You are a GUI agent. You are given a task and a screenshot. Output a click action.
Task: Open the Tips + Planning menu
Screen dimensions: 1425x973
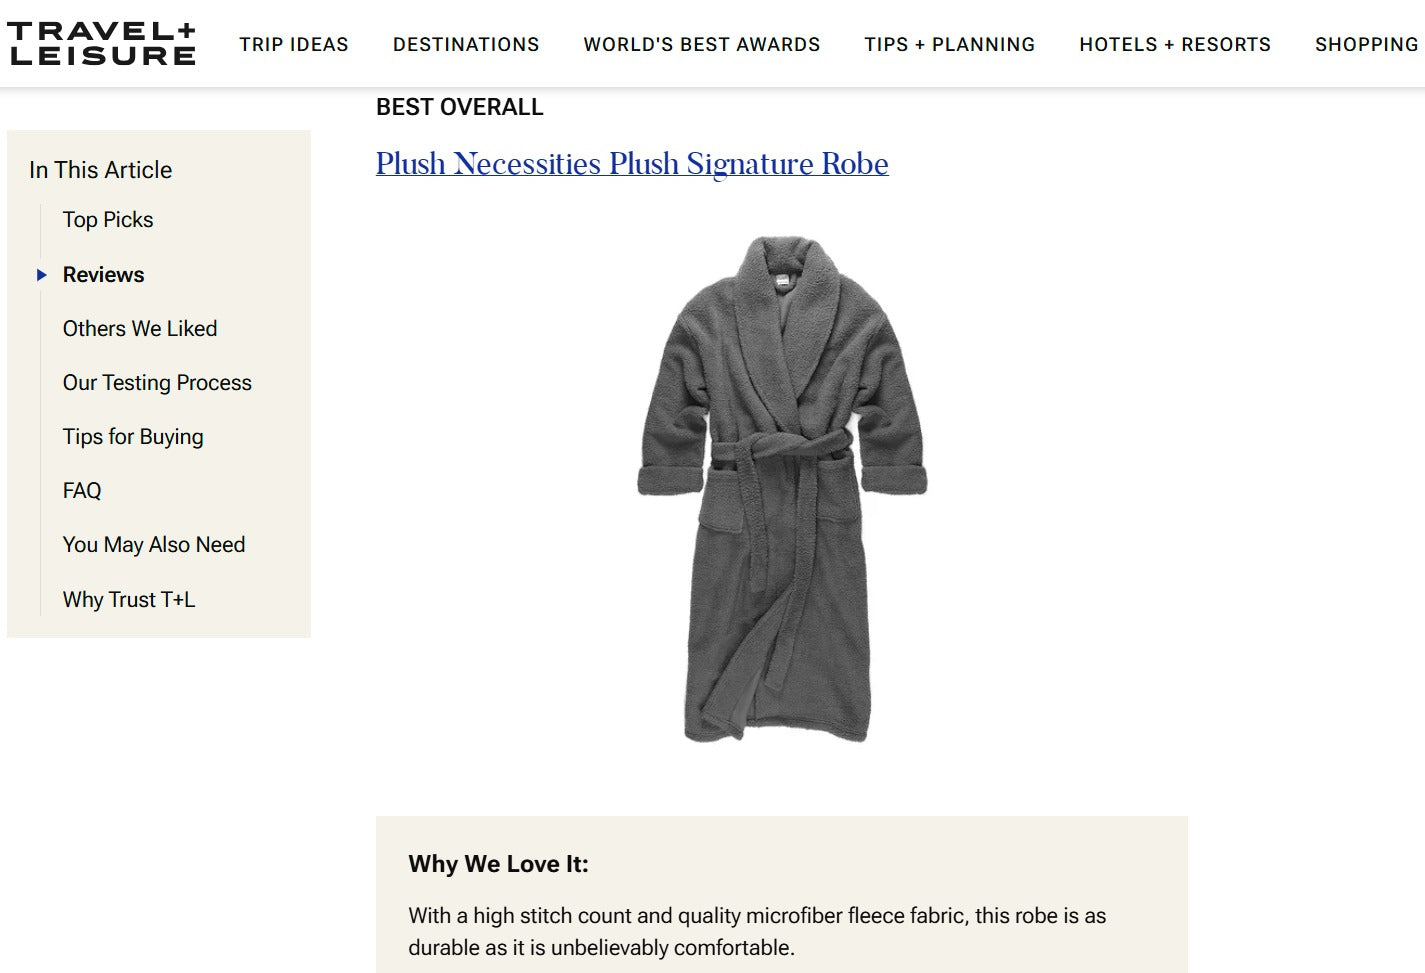coord(949,45)
